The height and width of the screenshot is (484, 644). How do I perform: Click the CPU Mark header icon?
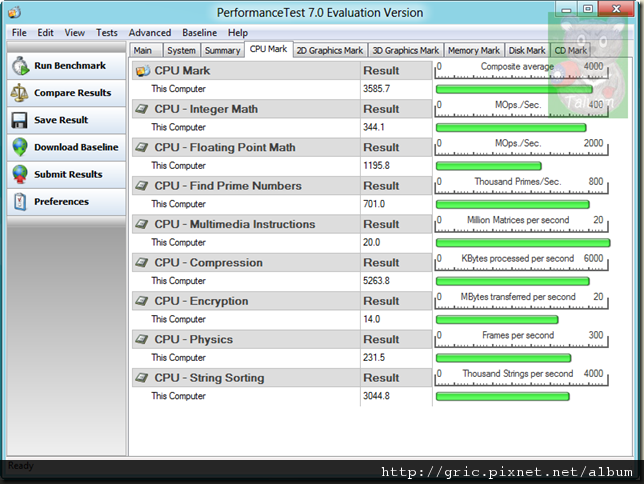tap(143, 71)
